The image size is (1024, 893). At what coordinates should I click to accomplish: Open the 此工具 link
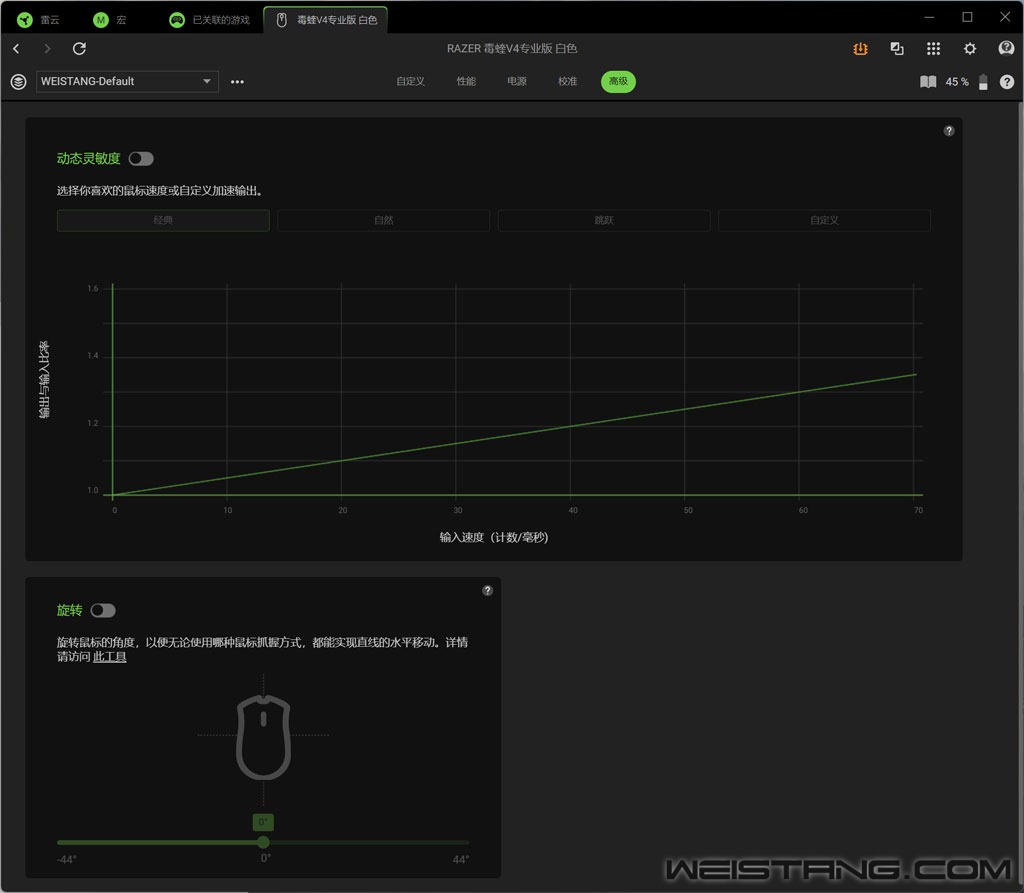coord(110,658)
